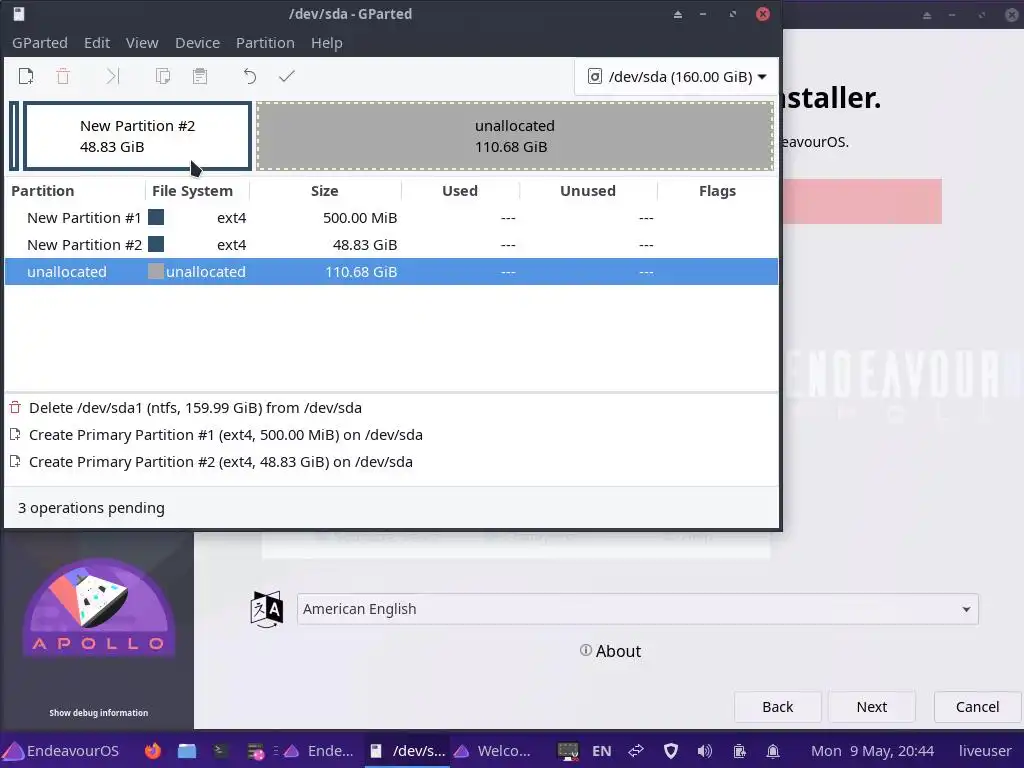Click the EN keyboard layout indicator
Screen dimensions: 1024x768
point(601,750)
